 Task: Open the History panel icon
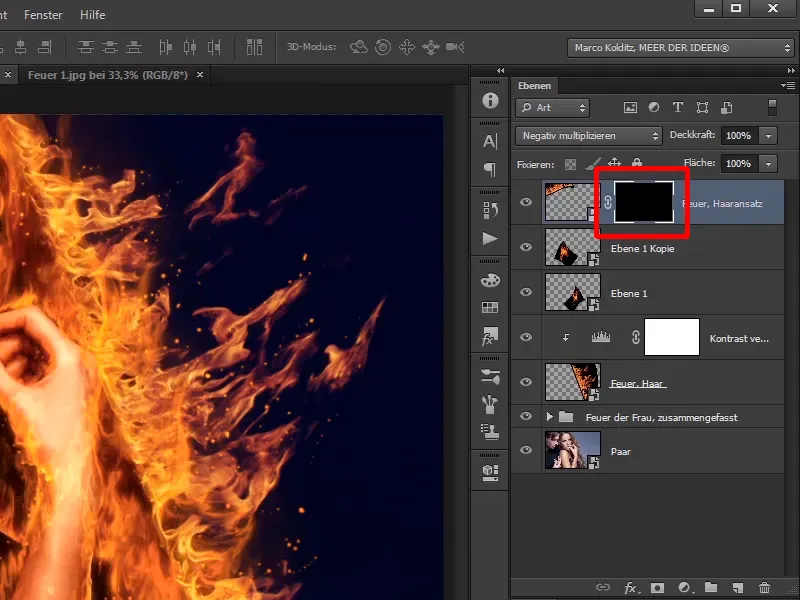pos(490,210)
